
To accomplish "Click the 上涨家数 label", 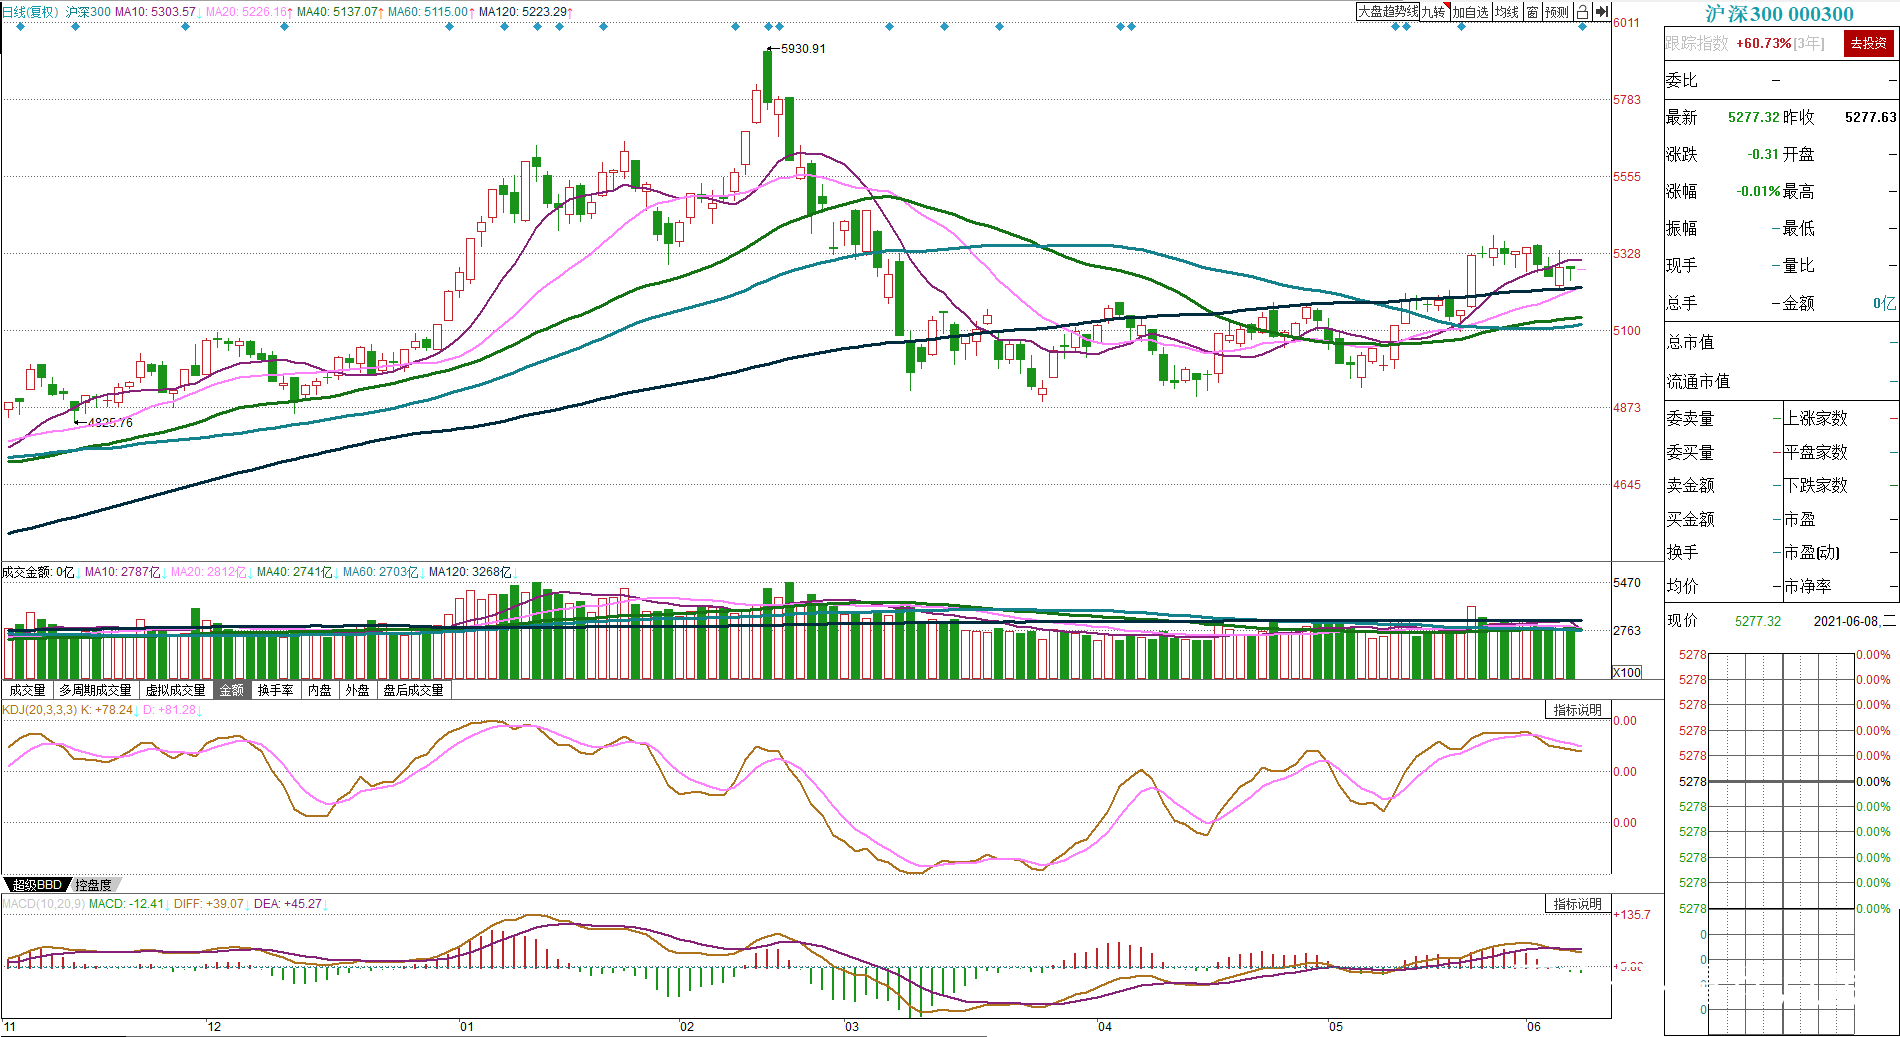I will [1816, 418].
